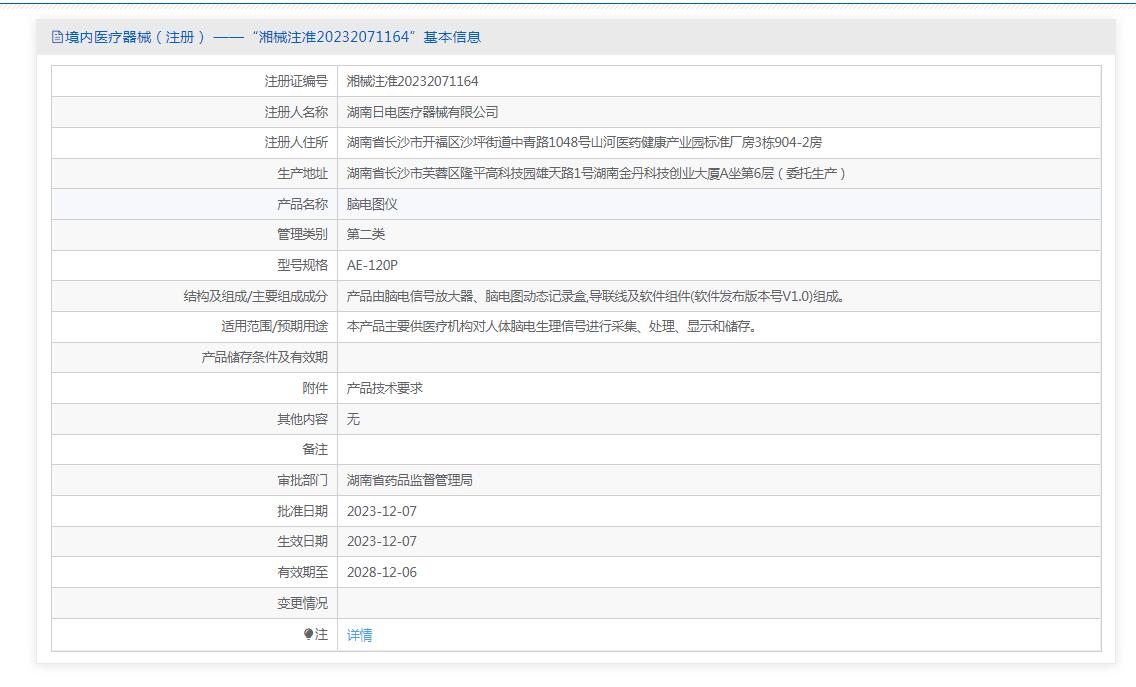Click the 注册人住所 label
This screenshot has width=1136, height=687.
click(296, 143)
